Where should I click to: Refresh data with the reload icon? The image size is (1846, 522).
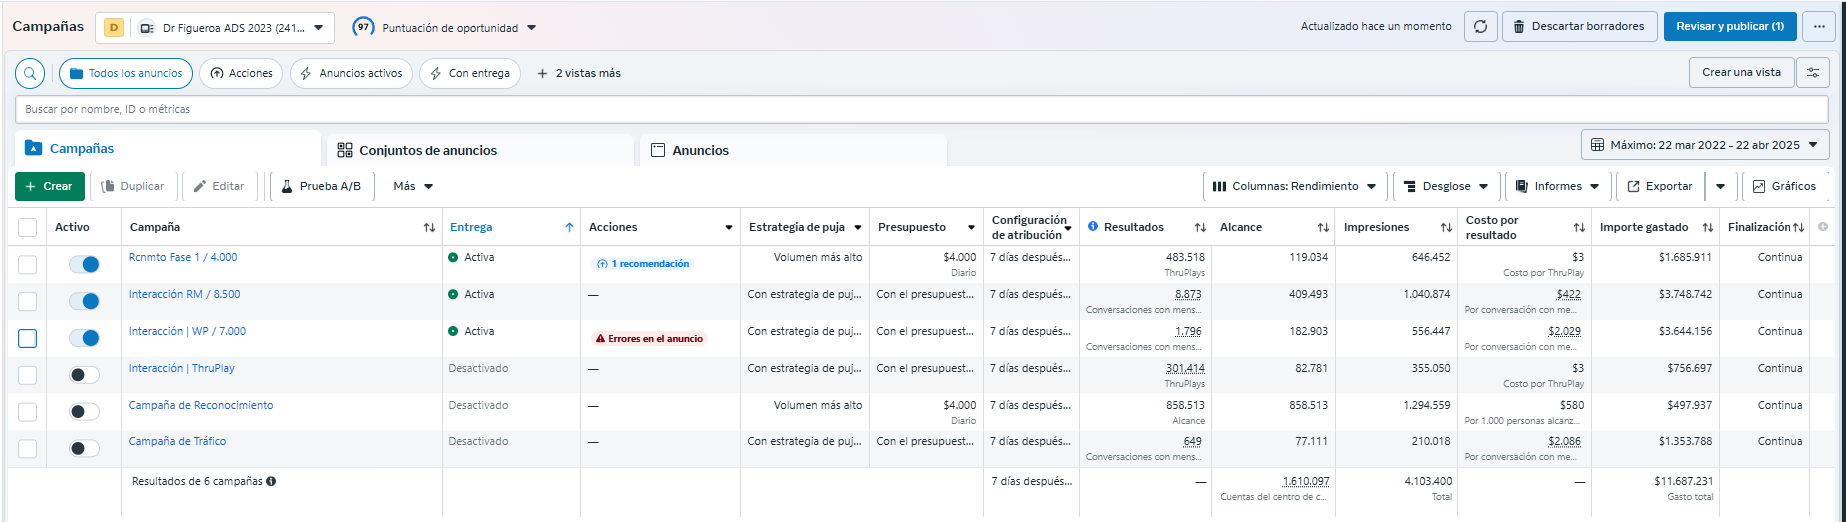[x=1480, y=26]
